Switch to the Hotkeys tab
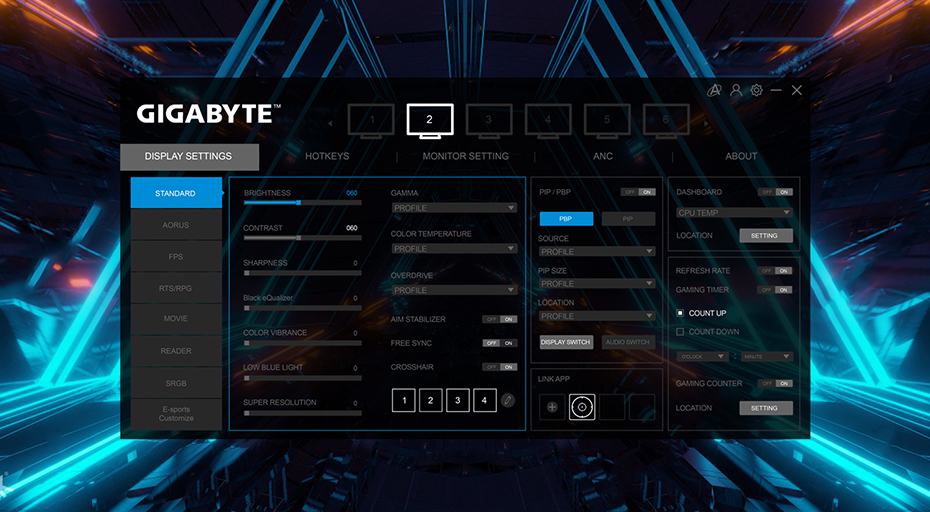 click(x=327, y=157)
